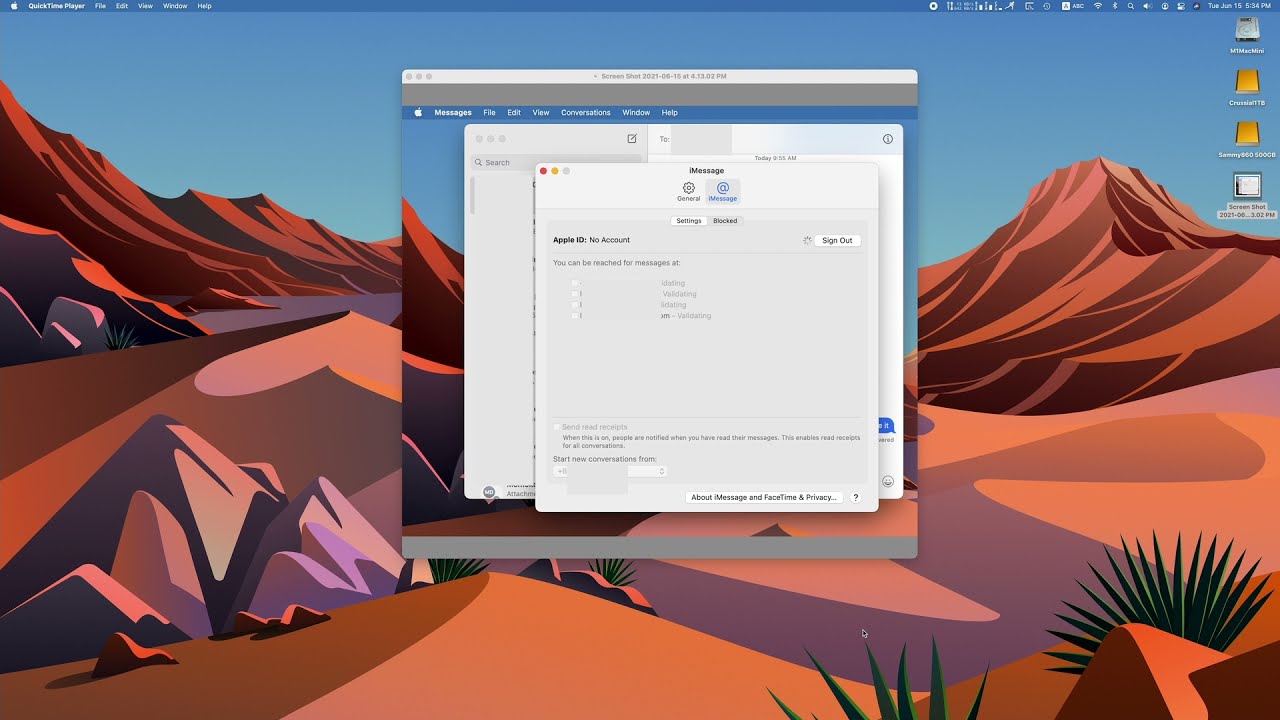Click the Apple ID: No Account label
The image size is (1280, 720).
[592, 240]
